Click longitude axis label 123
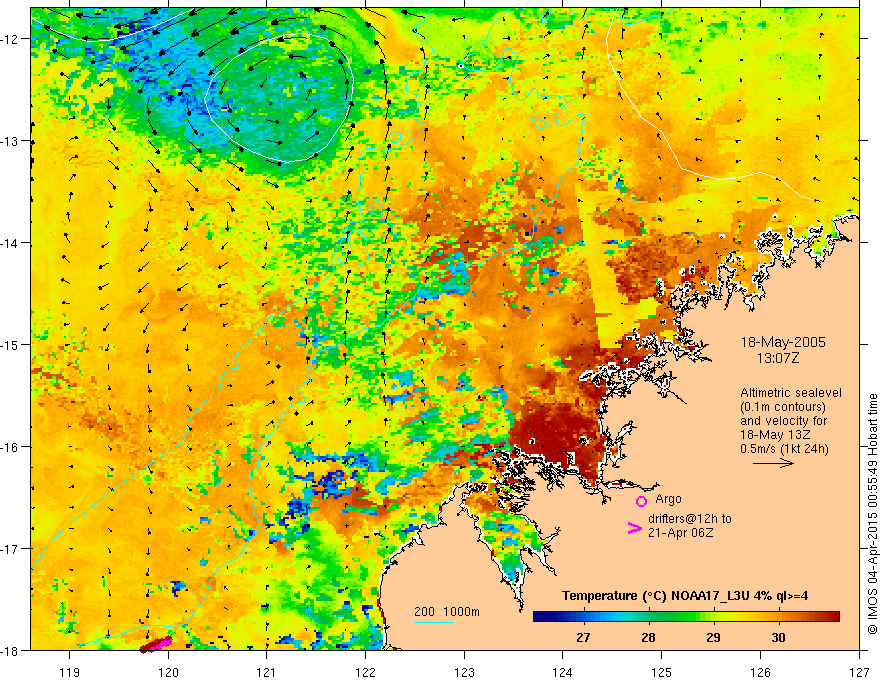880x680 pixels. (x=464, y=673)
